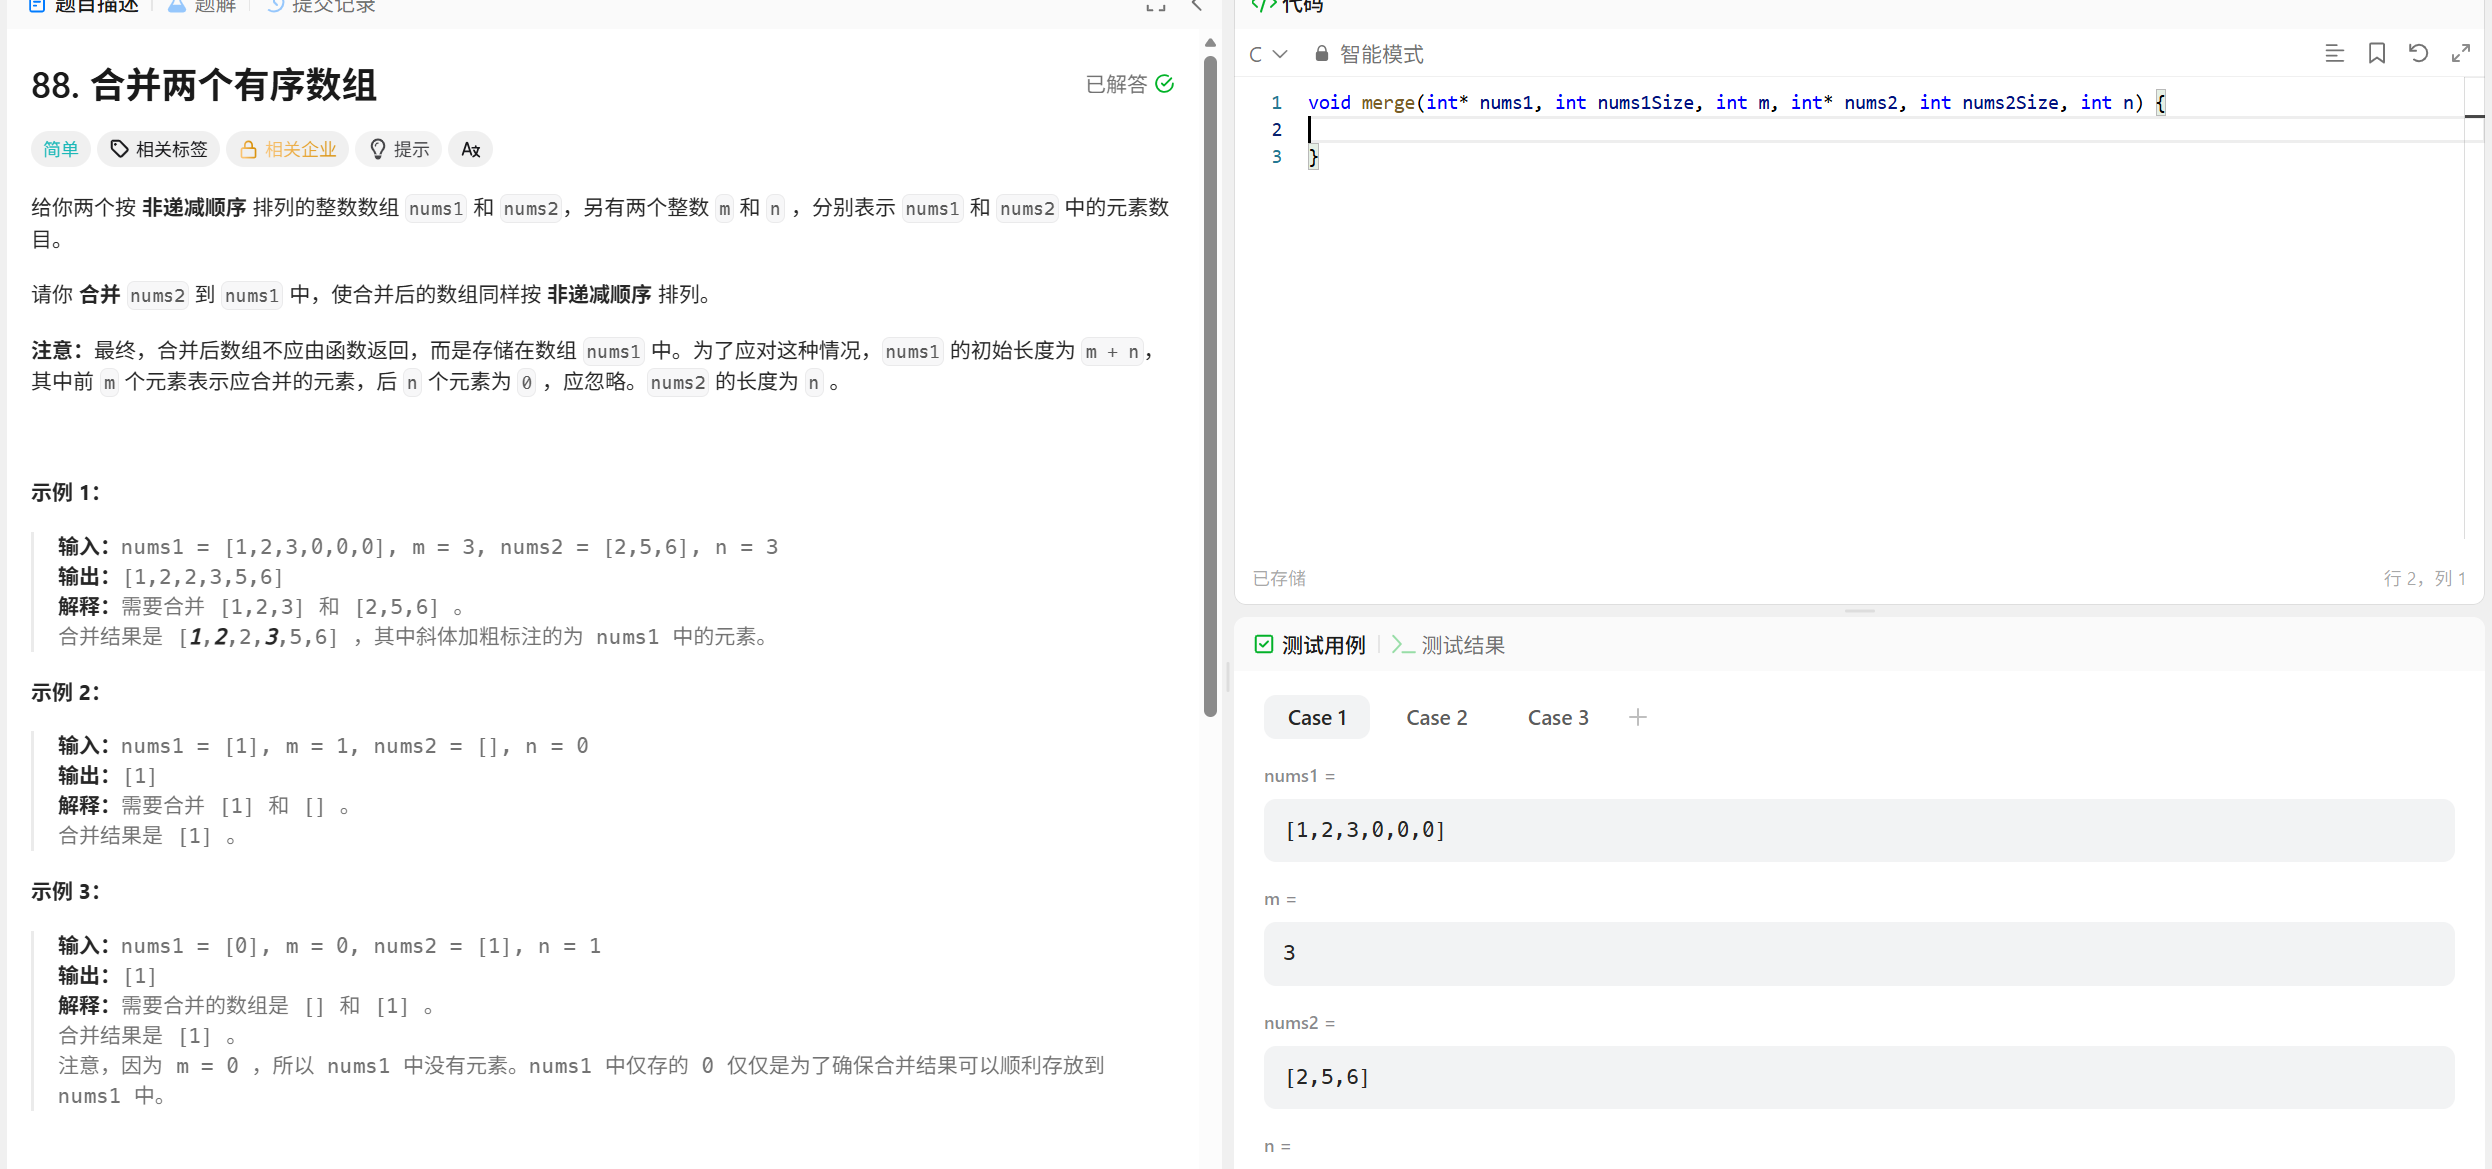Select the Case 2 tab
Viewport: 2492px width, 1169px height.
(x=1436, y=718)
